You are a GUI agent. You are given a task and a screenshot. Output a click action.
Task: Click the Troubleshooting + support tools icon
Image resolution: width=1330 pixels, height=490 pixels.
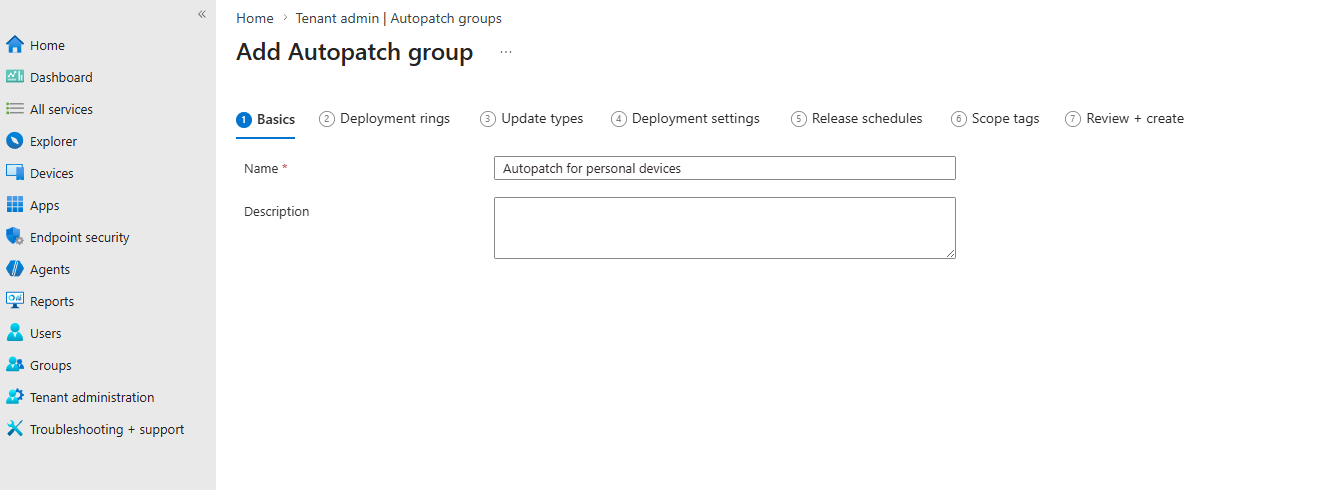[15, 429]
